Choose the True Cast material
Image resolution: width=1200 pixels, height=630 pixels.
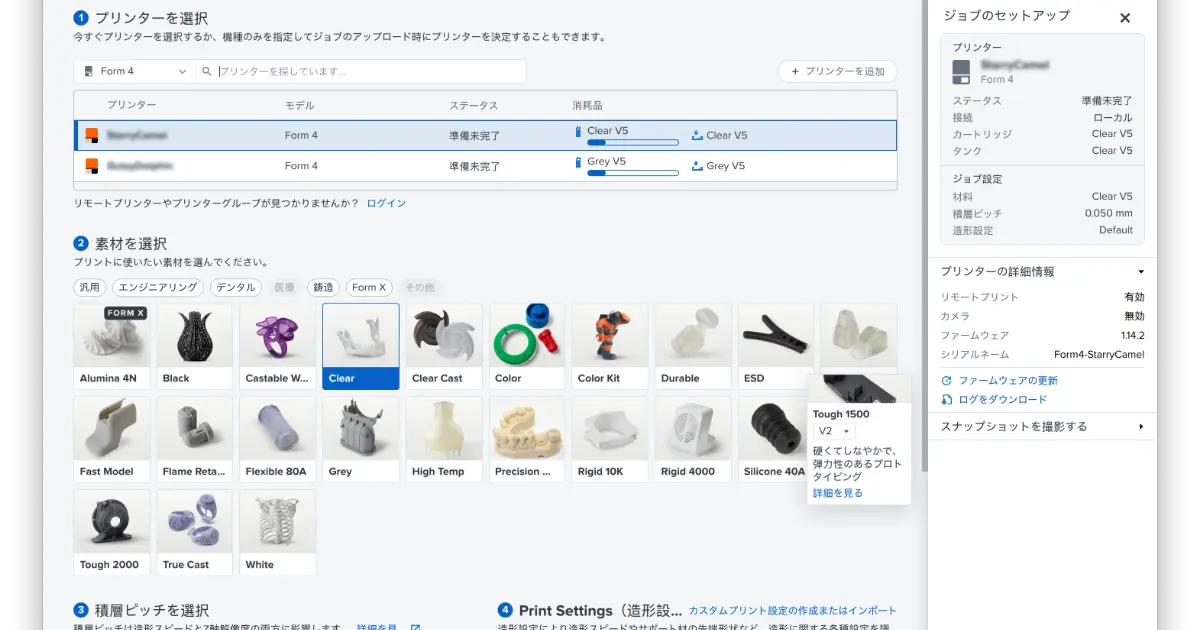195,532
